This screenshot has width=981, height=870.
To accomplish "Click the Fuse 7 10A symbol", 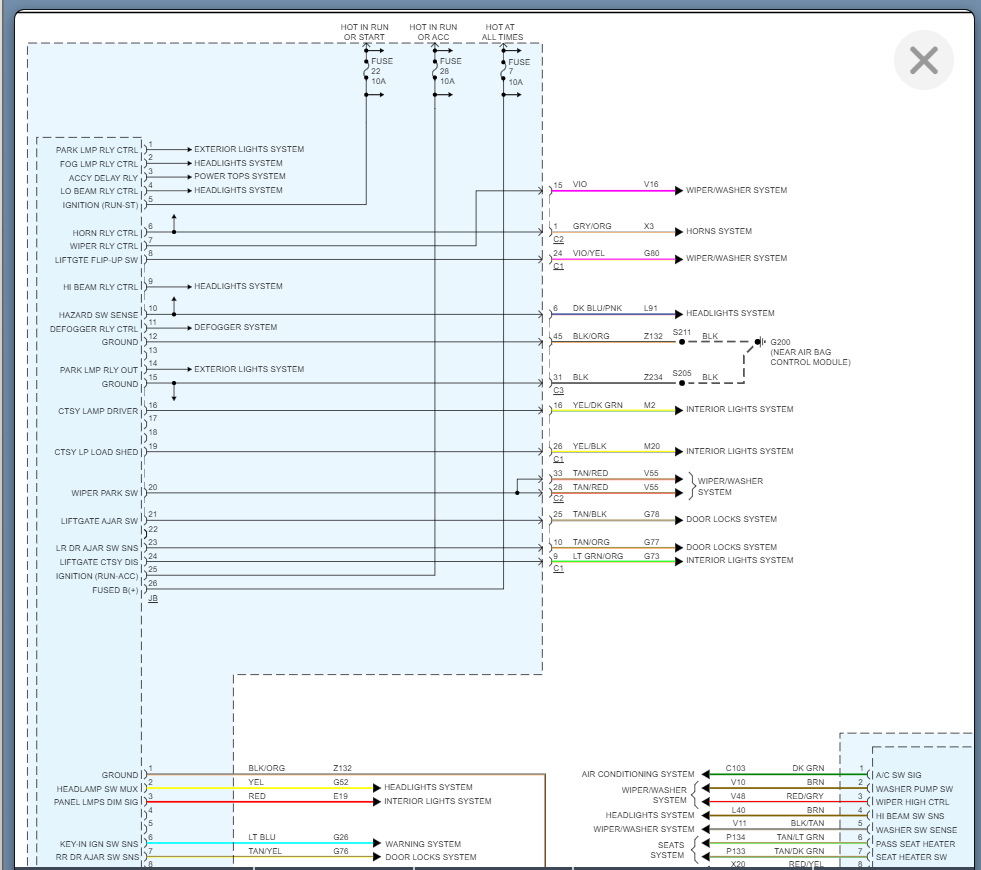I will pos(504,71).
